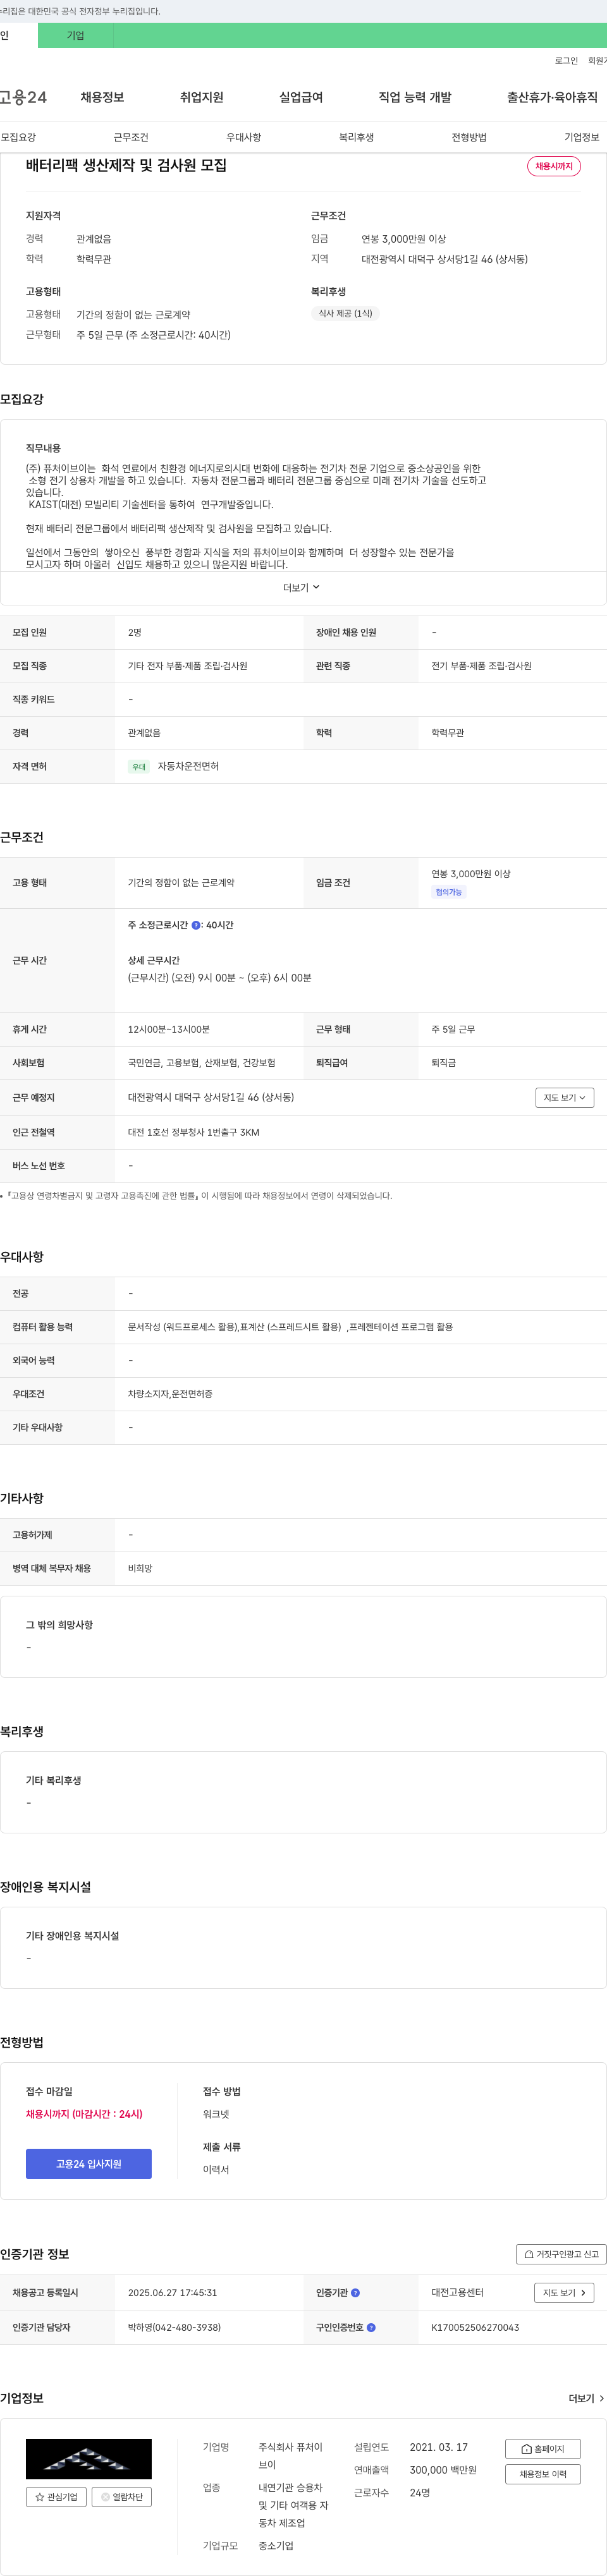This screenshot has height=2576, width=607.
Task: Click the job title 배터리팩 생산제작 및 검사원 모집
Action: pos(126,165)
